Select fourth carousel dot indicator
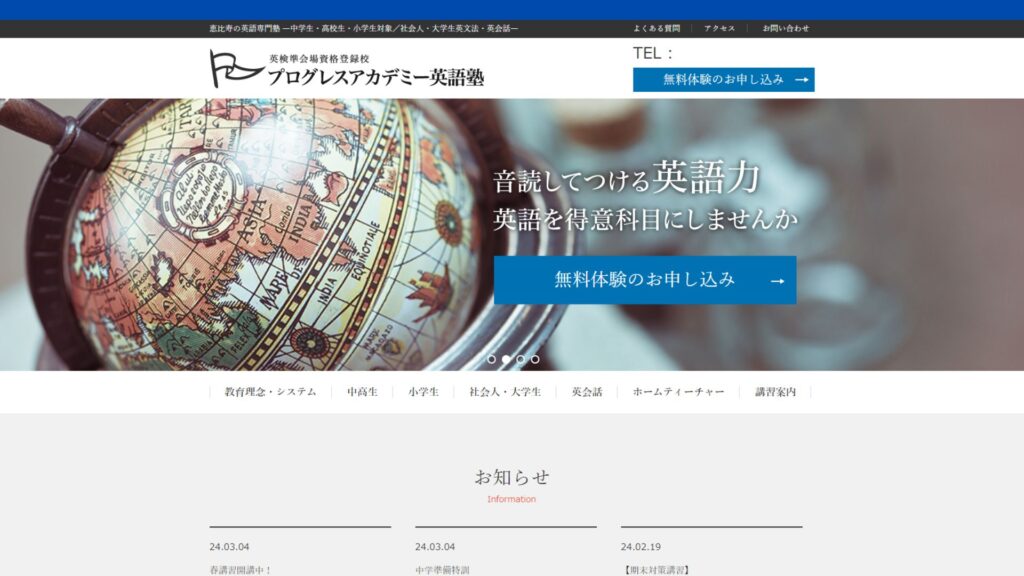This screenshot has width=1024, height=576. [535, 359]
